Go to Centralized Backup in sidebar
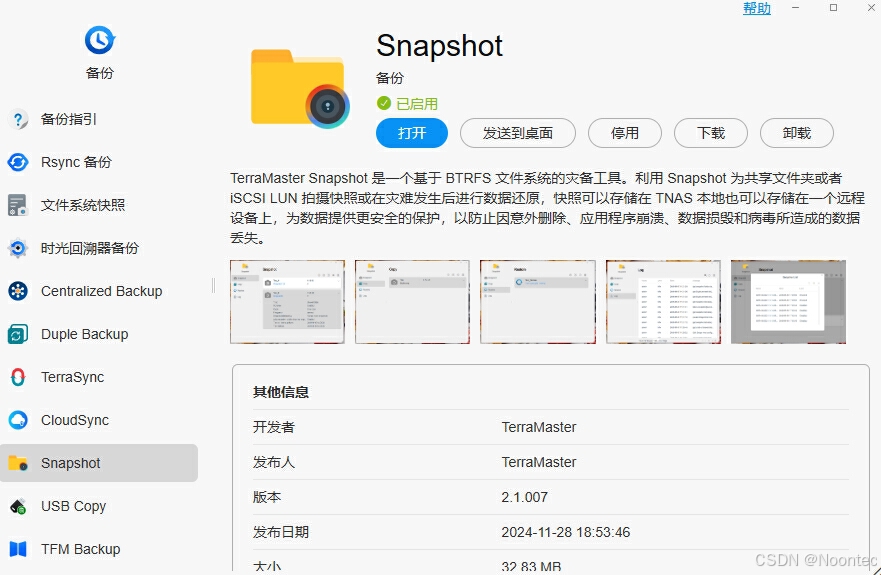Image resolution: width=881 pixels, height=575 pixels. point(99,291)
